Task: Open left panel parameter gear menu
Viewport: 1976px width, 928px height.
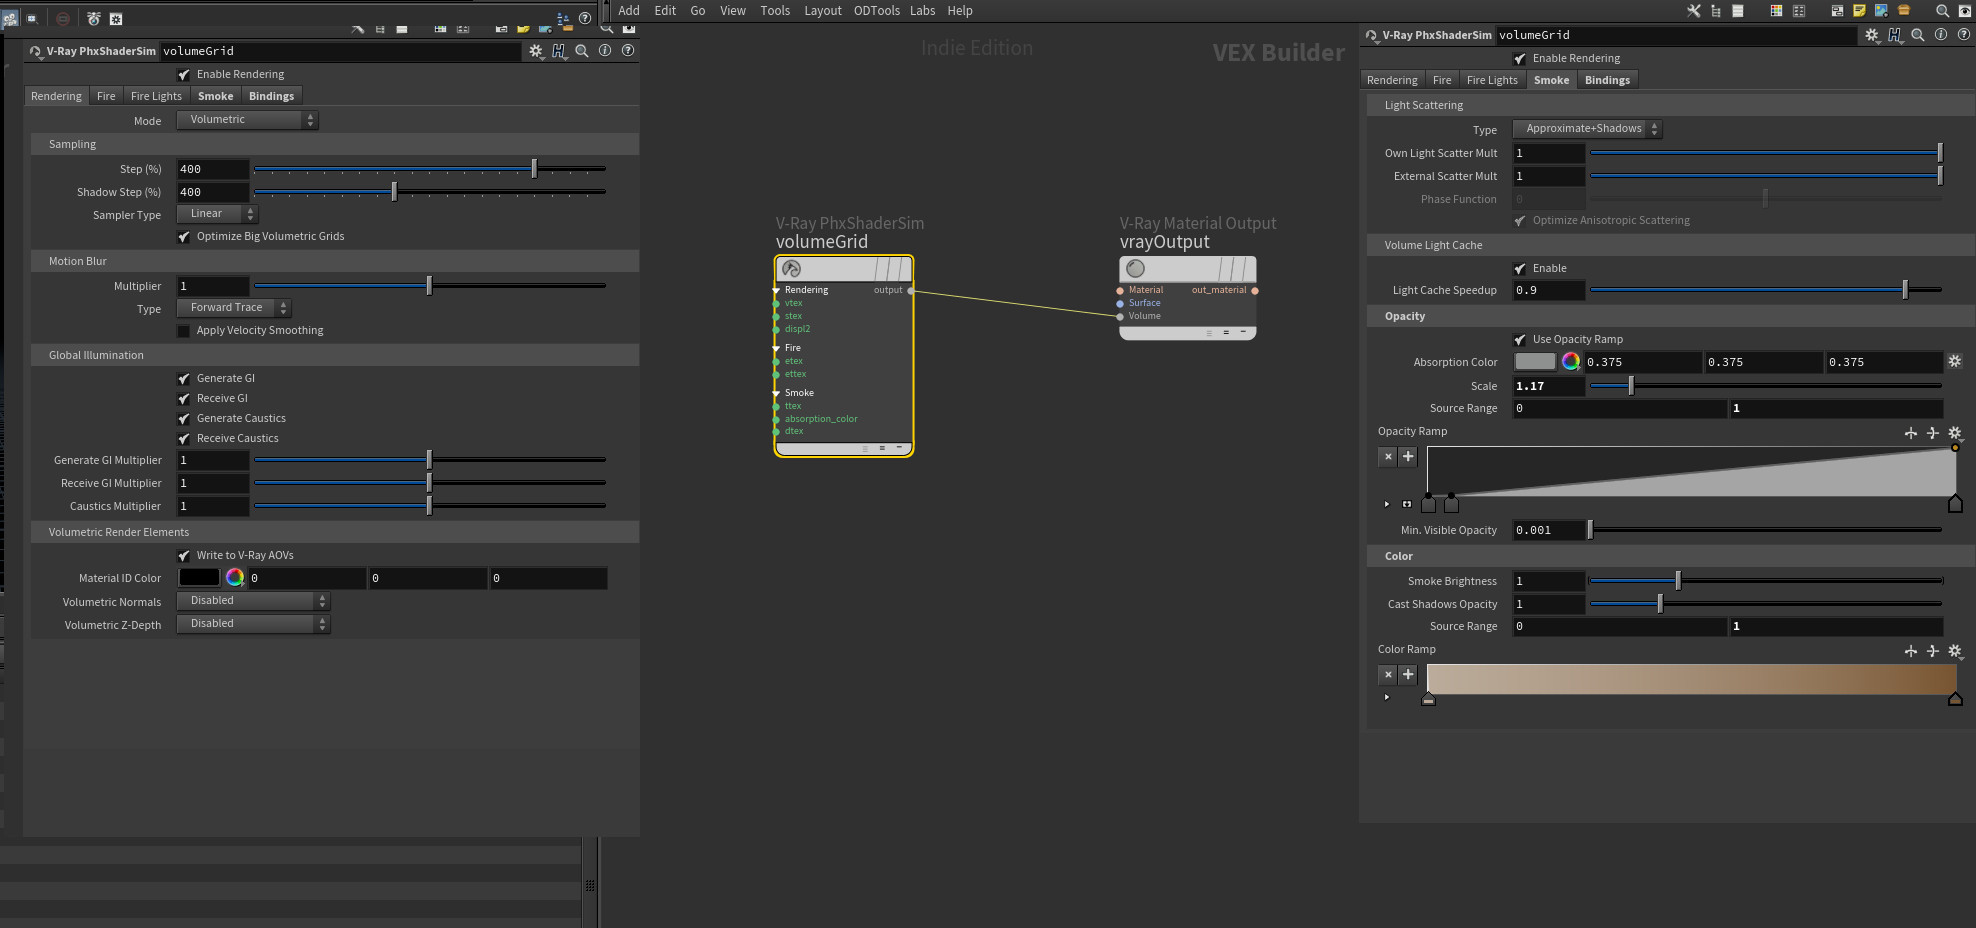Action: tap(536, 51)
